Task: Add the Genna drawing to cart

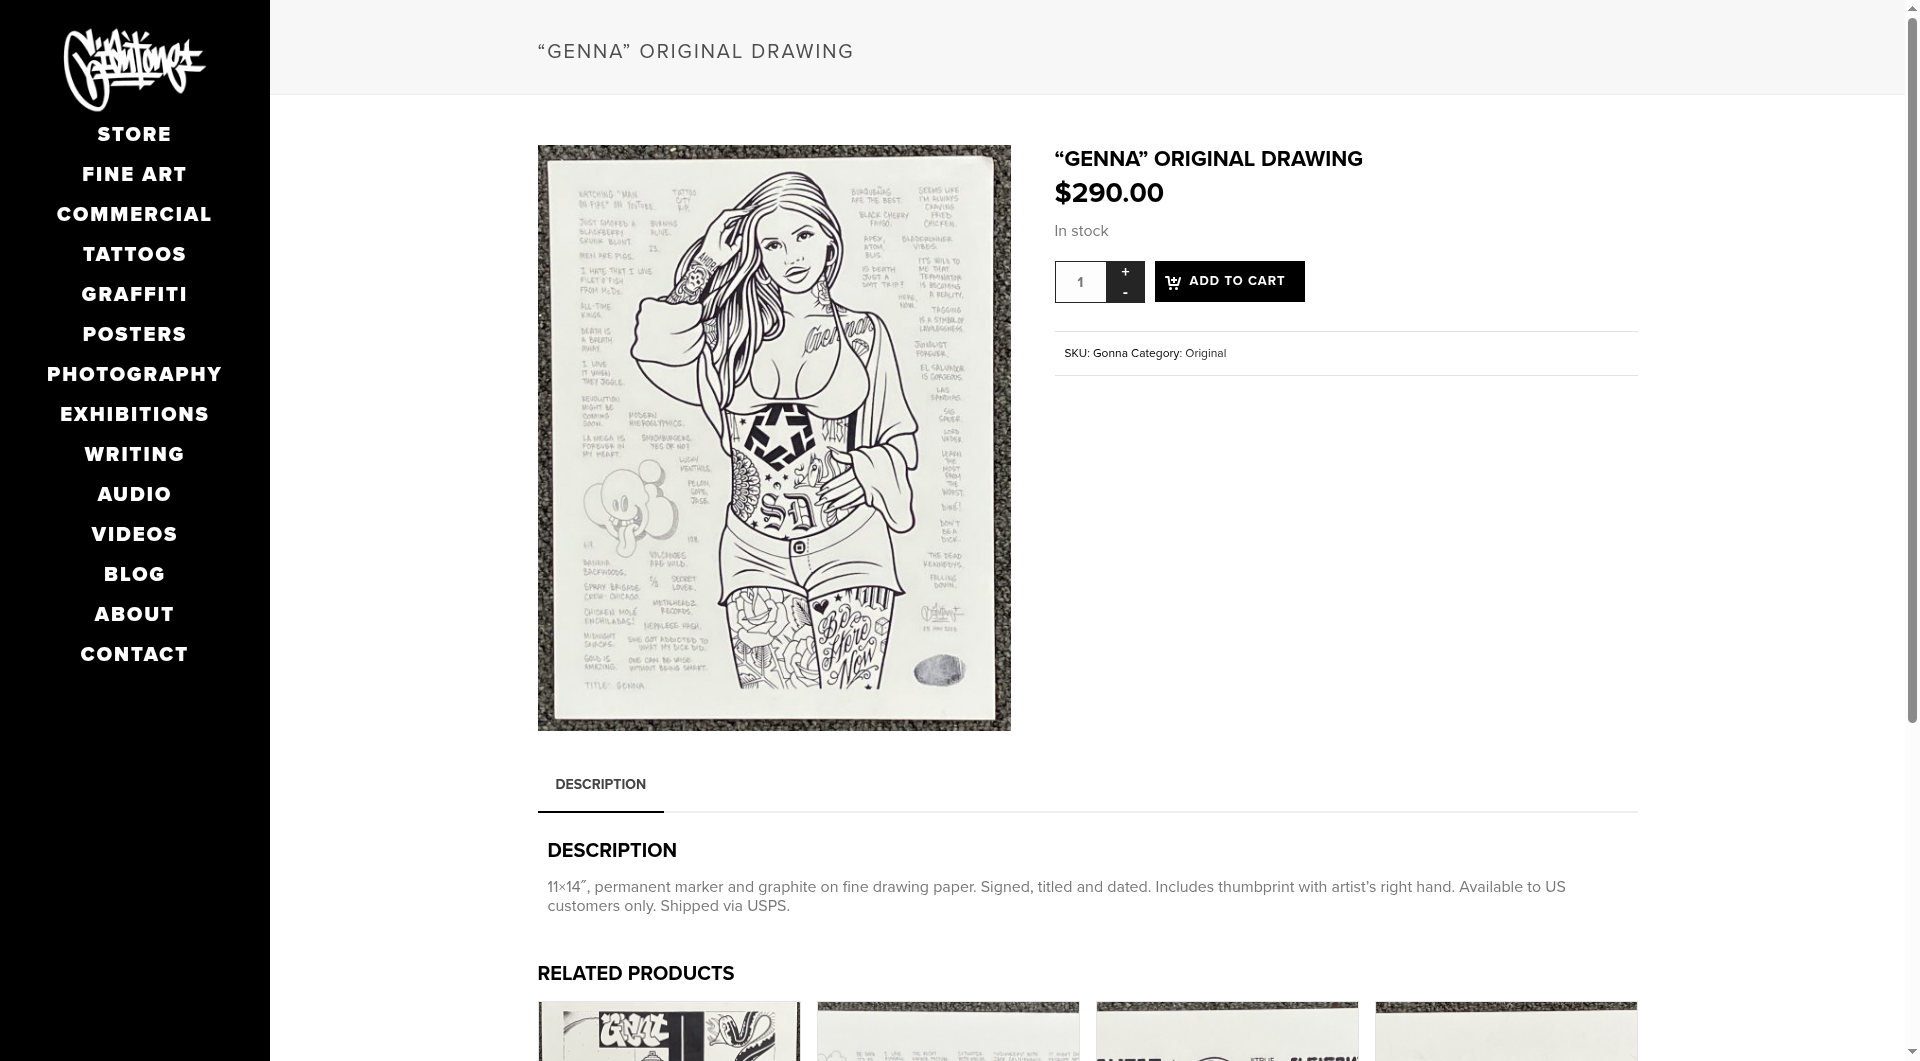Action: pos(1229,281)
